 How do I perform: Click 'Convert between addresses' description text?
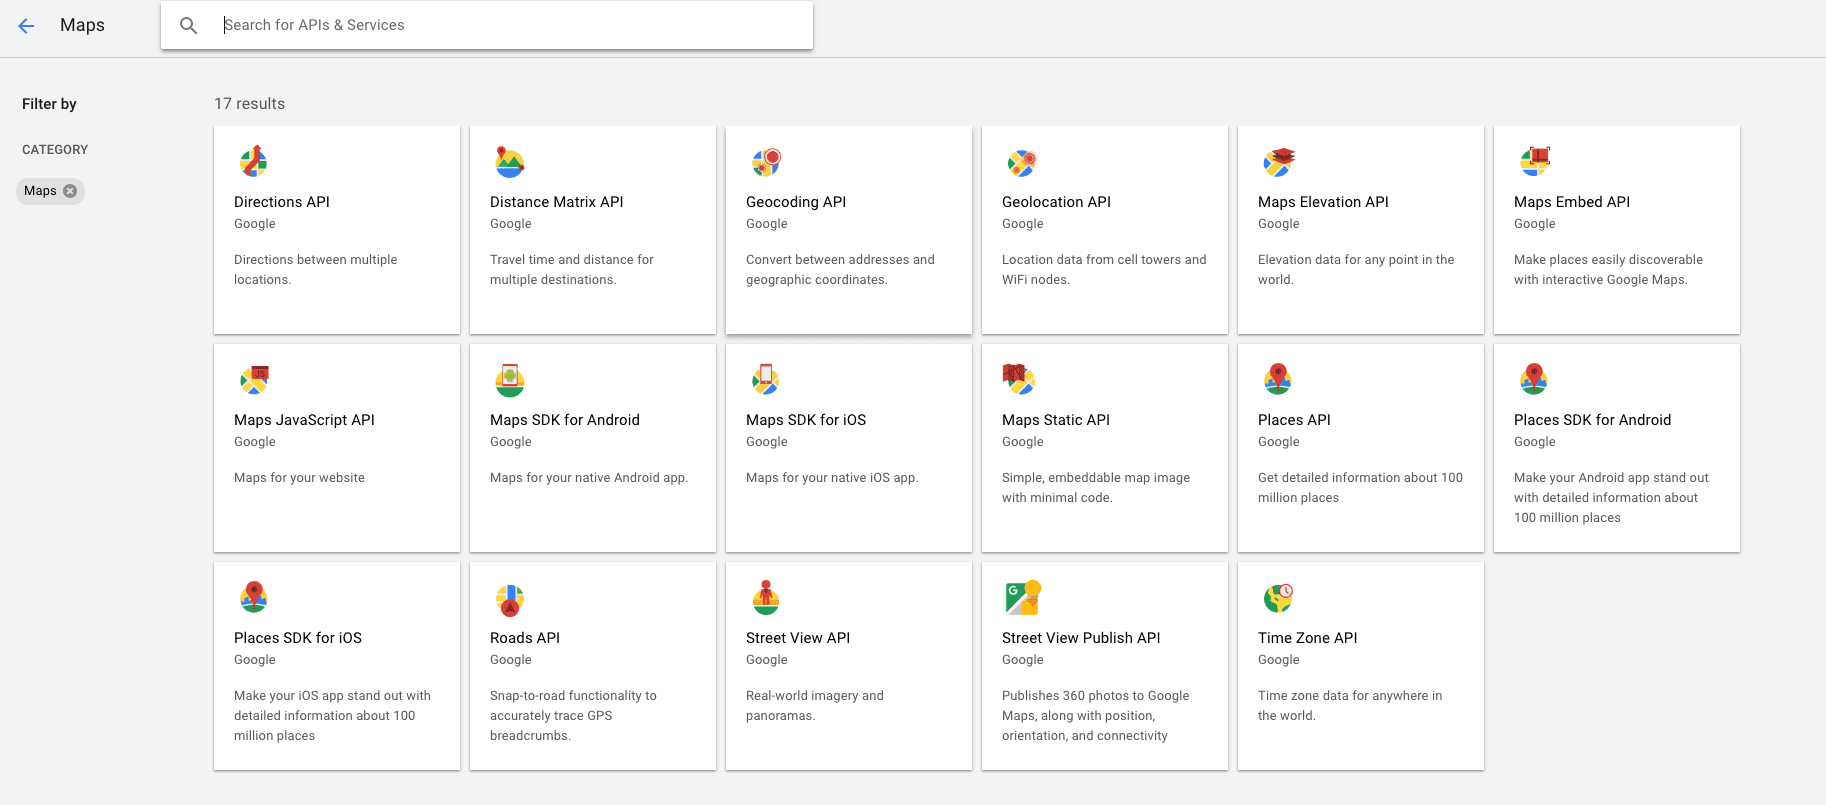(840, 270)
